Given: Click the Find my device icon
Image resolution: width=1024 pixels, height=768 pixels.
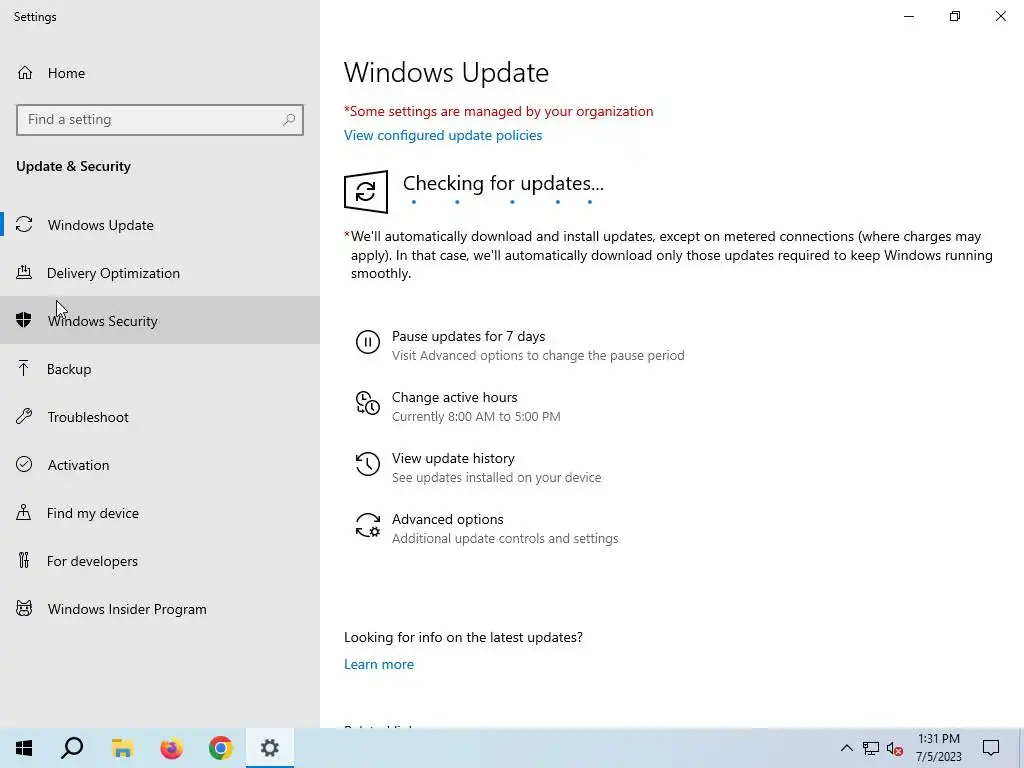Looking at the screenshot, I should [24, 513].
